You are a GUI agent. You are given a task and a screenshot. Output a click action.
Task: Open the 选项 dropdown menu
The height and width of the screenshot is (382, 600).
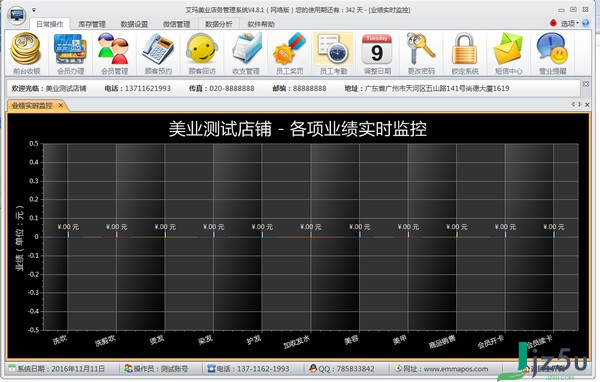coord(569,23)
